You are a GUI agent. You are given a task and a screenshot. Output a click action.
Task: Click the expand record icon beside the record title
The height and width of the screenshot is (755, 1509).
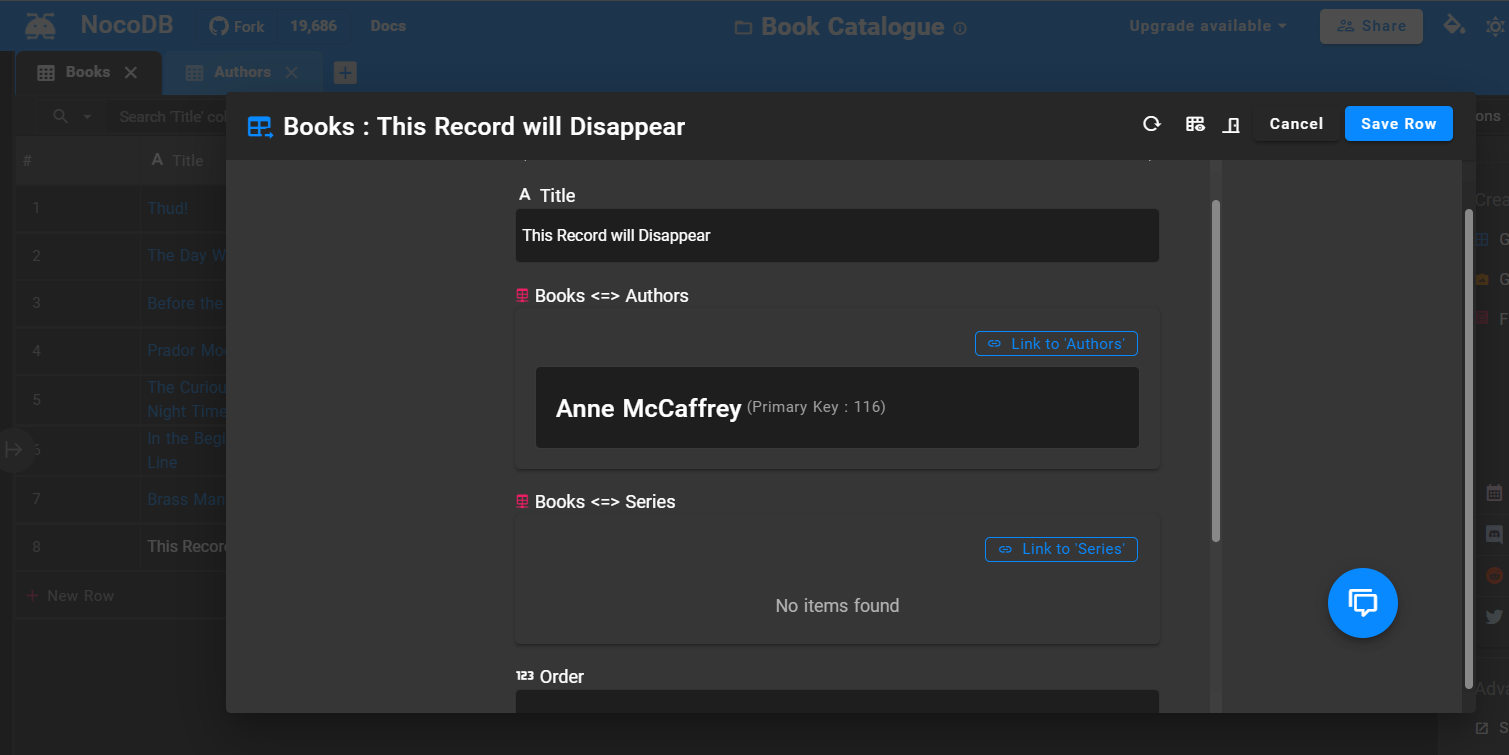click(x=259, y=126)
